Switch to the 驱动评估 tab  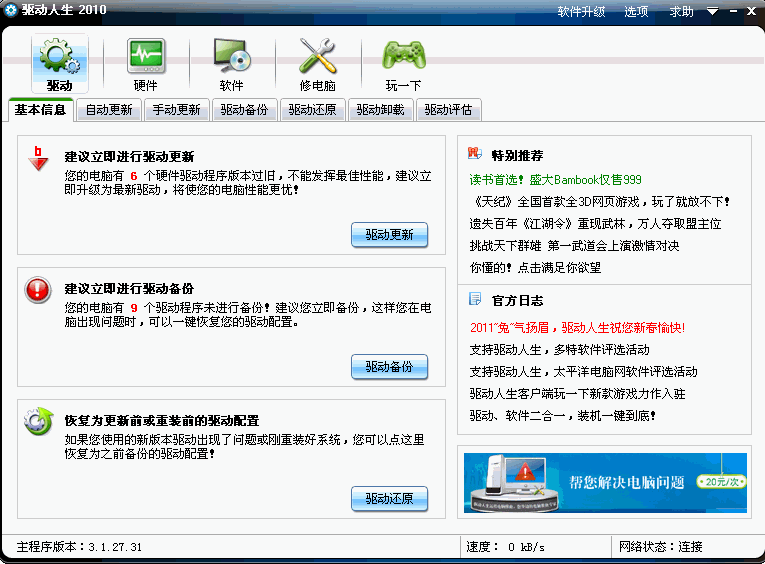448,110
